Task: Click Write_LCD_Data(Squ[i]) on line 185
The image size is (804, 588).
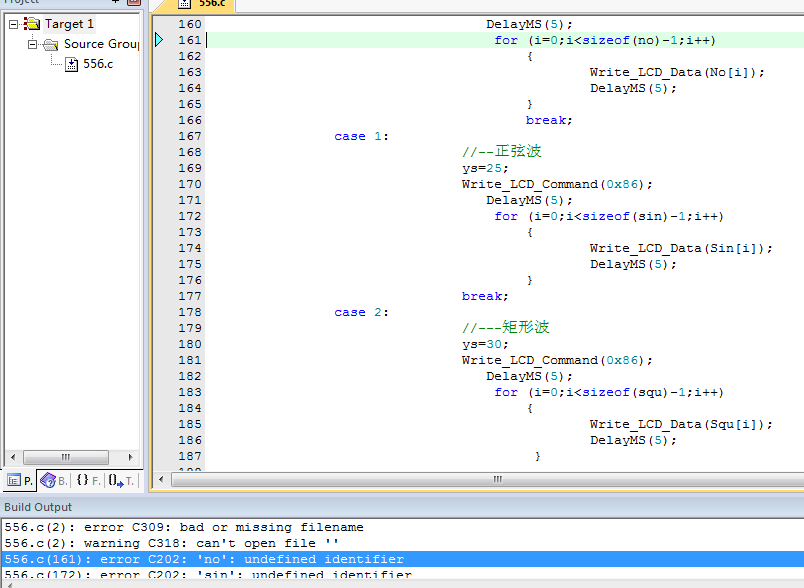Action: (681, 424)
